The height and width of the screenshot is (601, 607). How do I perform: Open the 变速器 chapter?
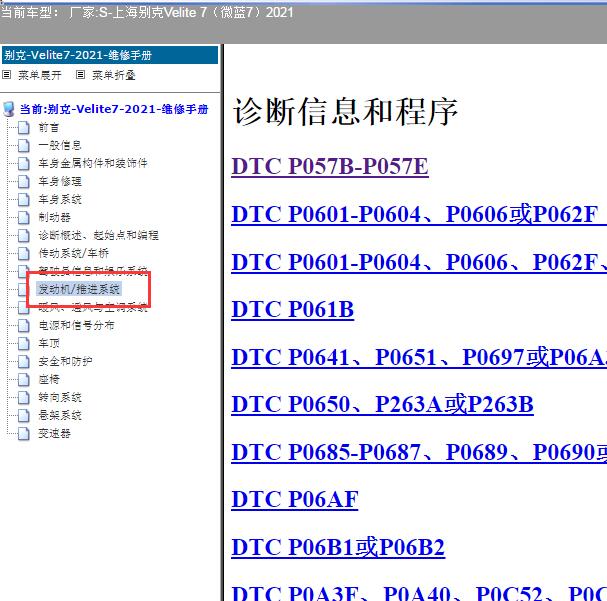coord(54,433)
